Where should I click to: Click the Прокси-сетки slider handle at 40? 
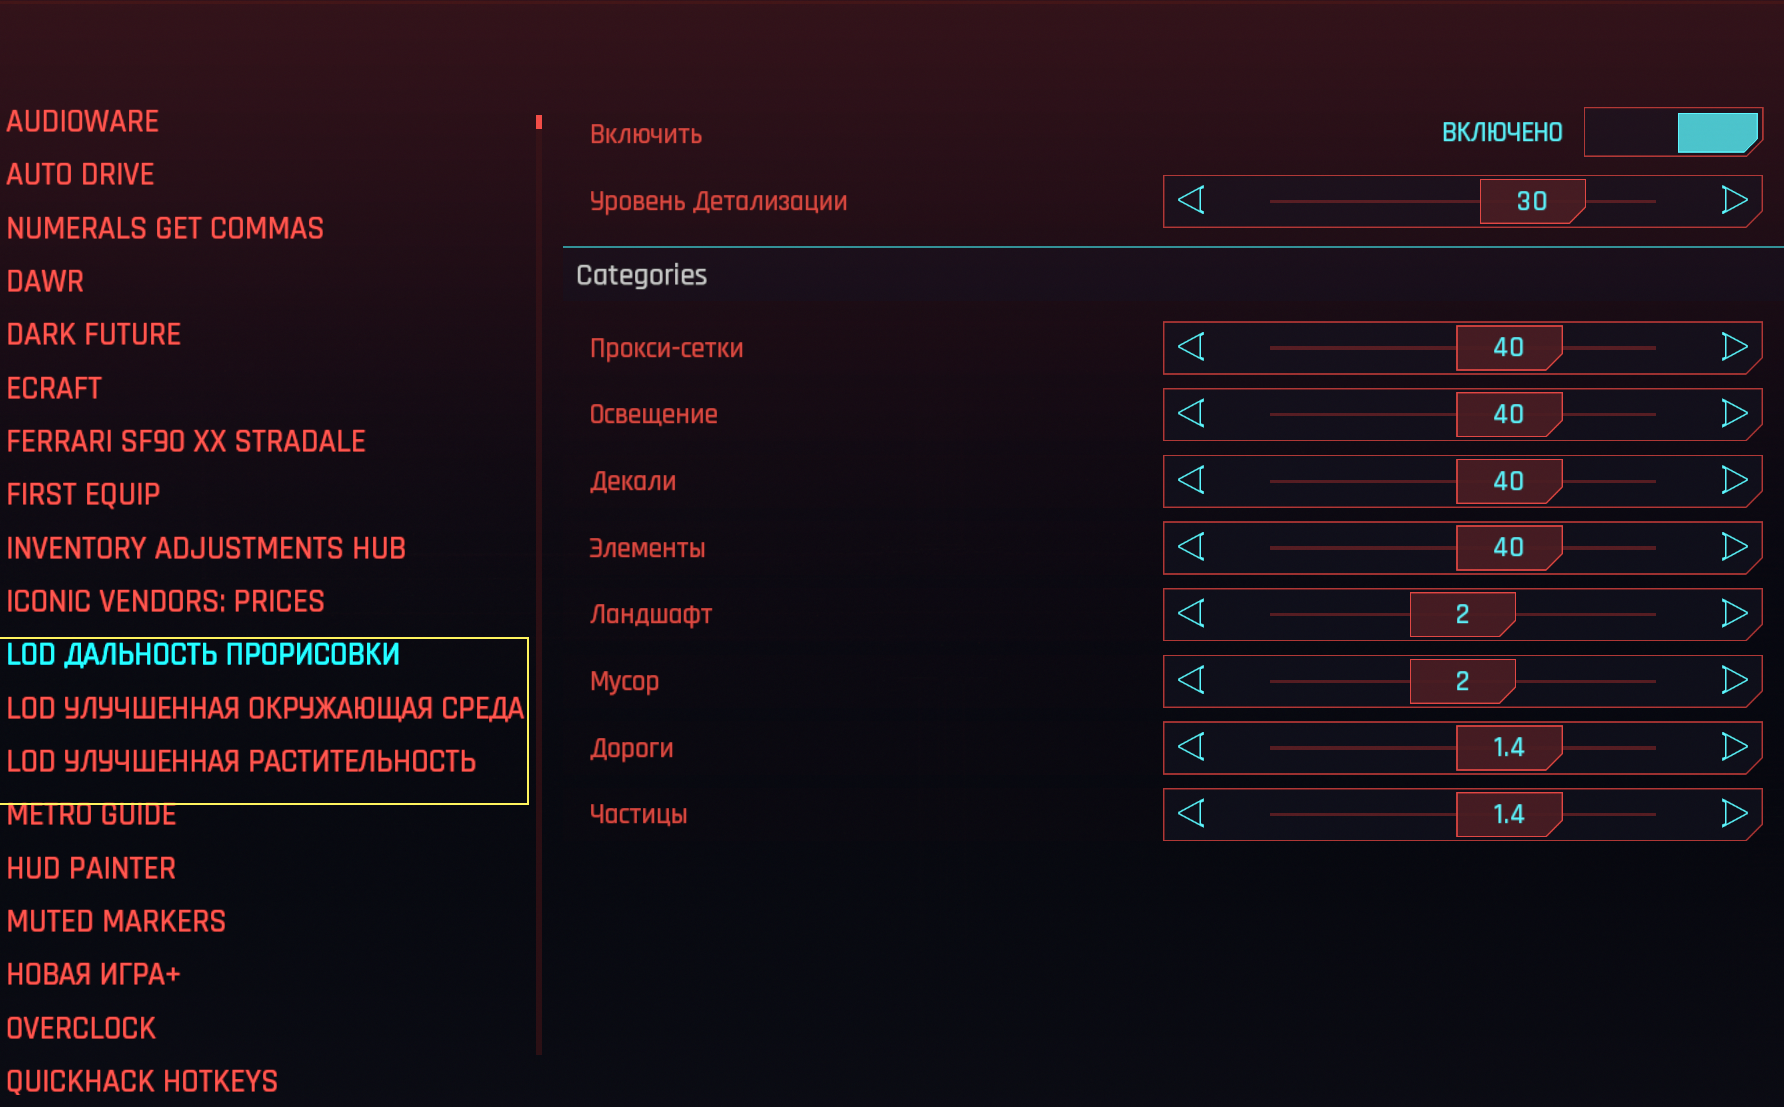tap(1509, 347)
